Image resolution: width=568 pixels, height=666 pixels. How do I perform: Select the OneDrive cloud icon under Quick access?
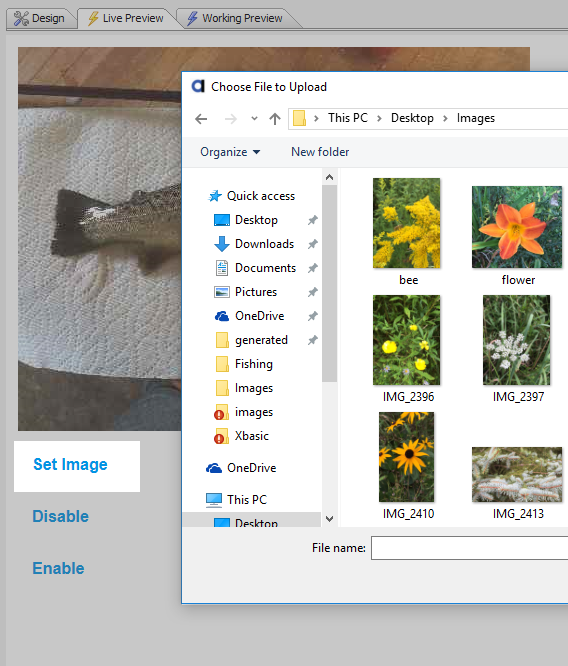(x=222, y=316)
